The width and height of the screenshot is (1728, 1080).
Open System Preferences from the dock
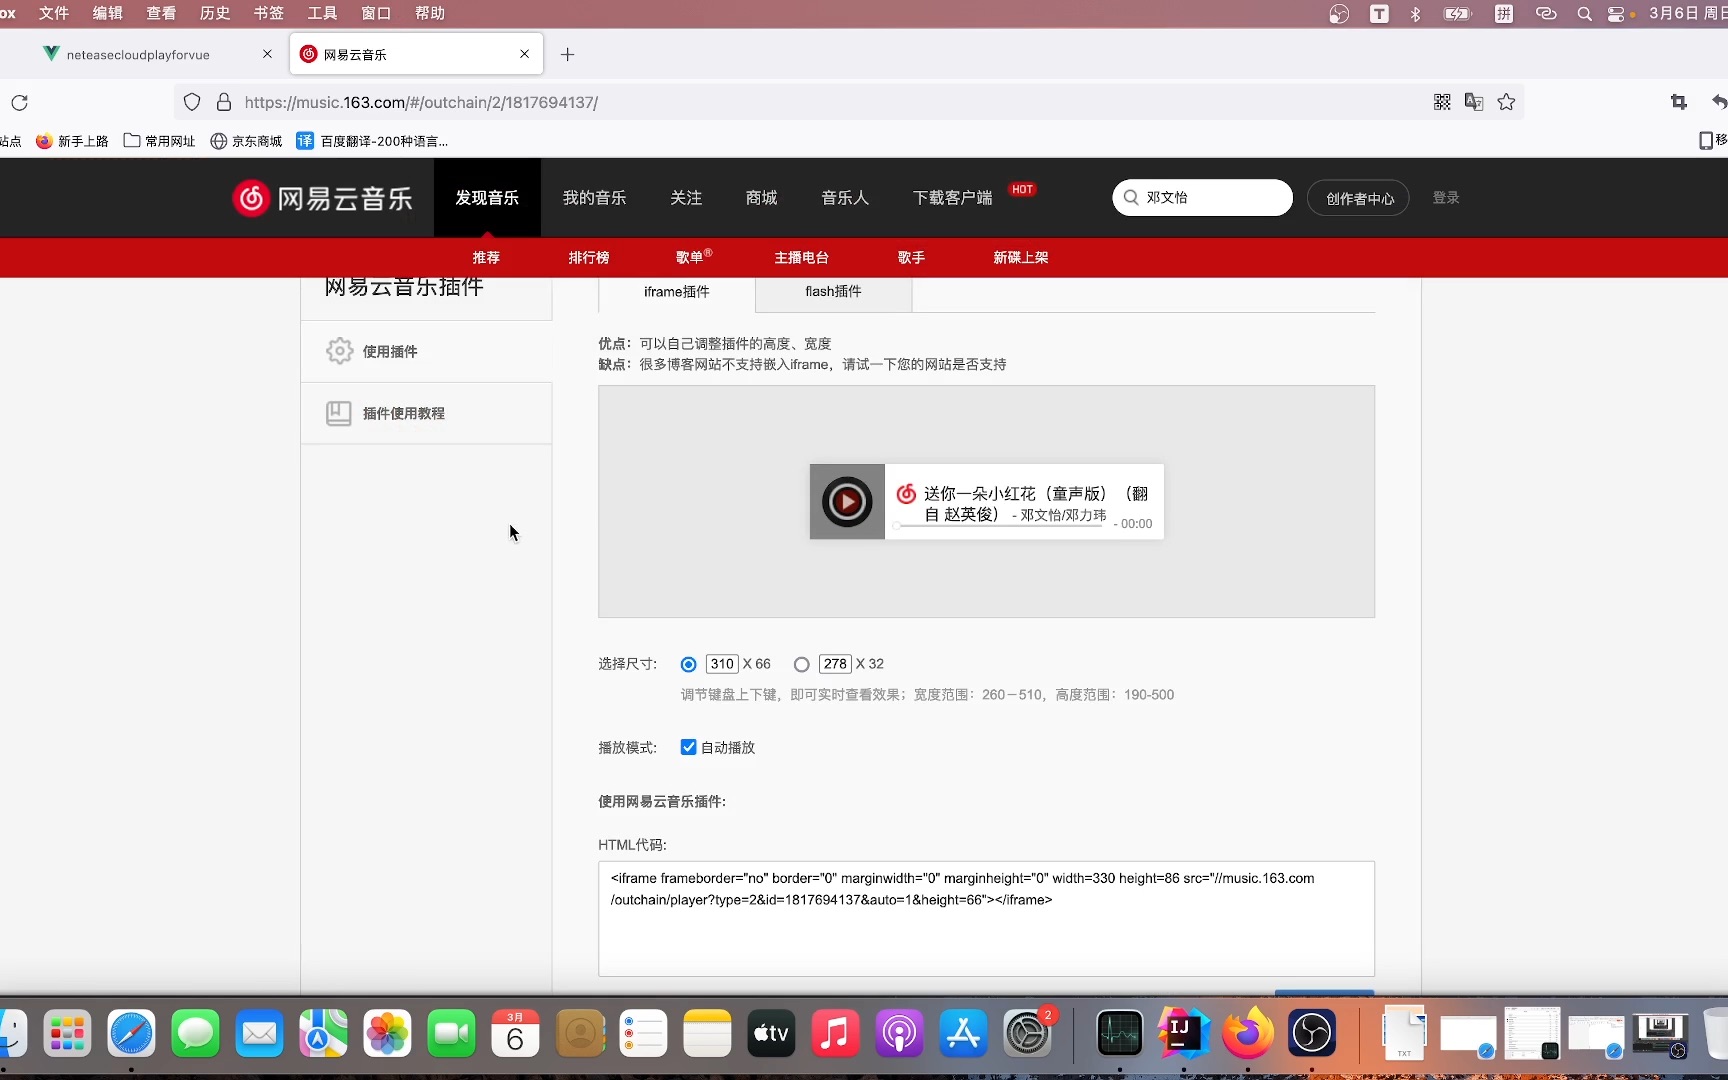click(1027, 1033)
